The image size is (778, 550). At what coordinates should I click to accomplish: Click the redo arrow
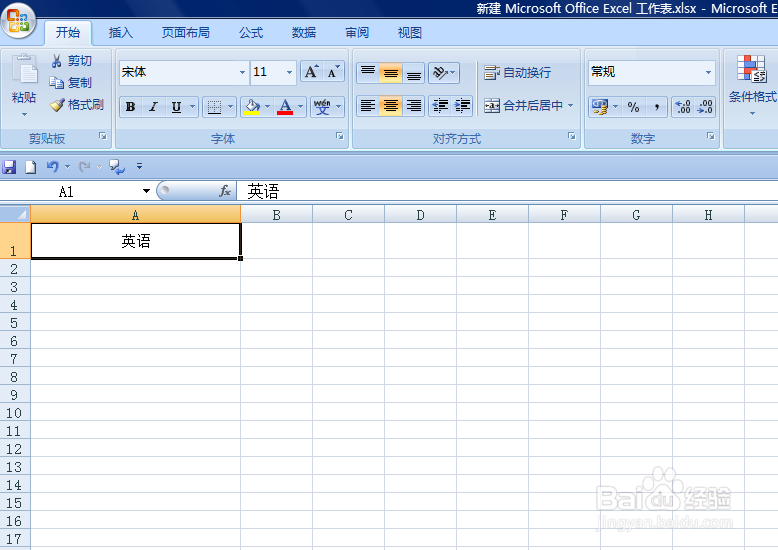85,167
